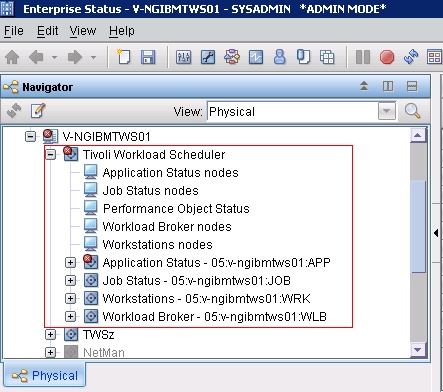Switch to the Physical tab at bottom

(45, 376)
